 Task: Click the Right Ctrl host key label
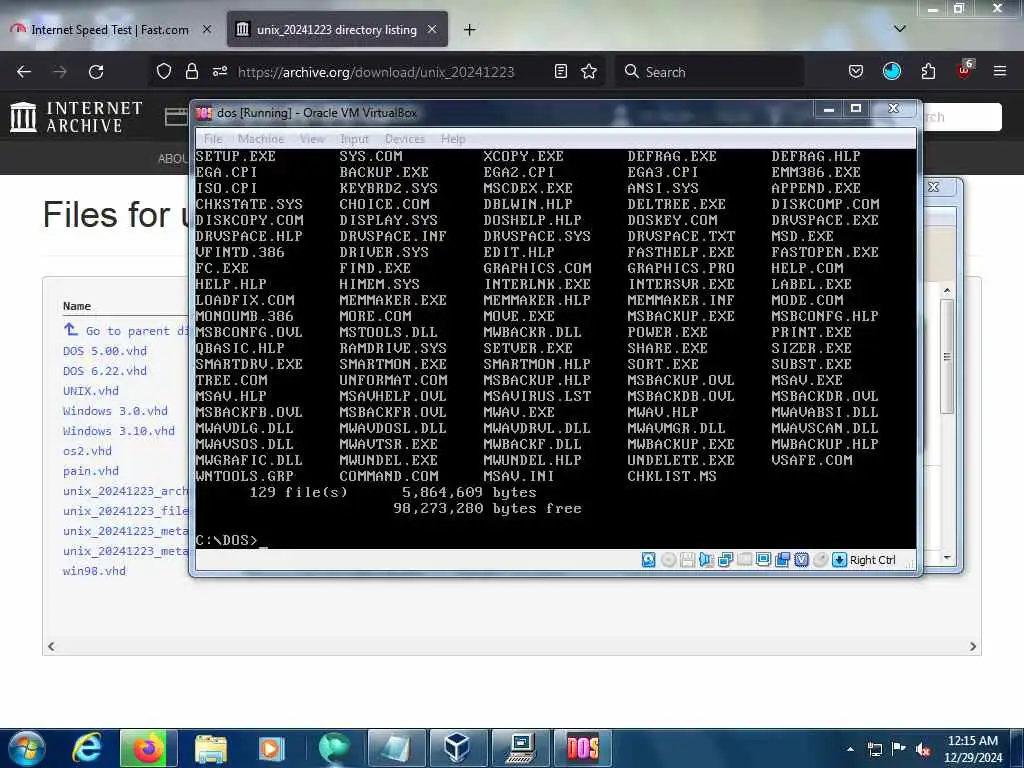pos(872,560)
